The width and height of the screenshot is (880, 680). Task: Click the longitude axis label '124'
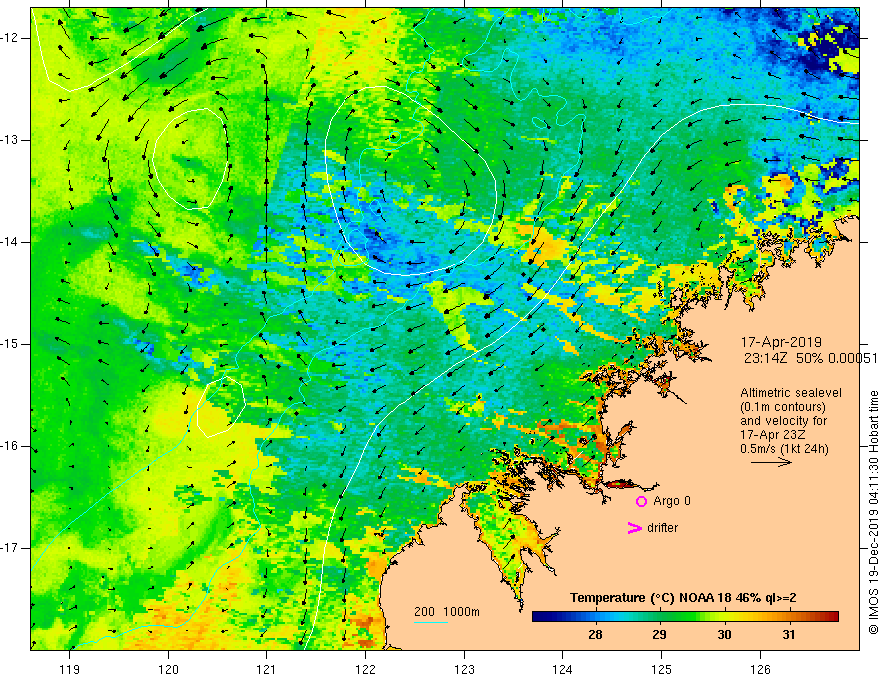pos(562,669)
